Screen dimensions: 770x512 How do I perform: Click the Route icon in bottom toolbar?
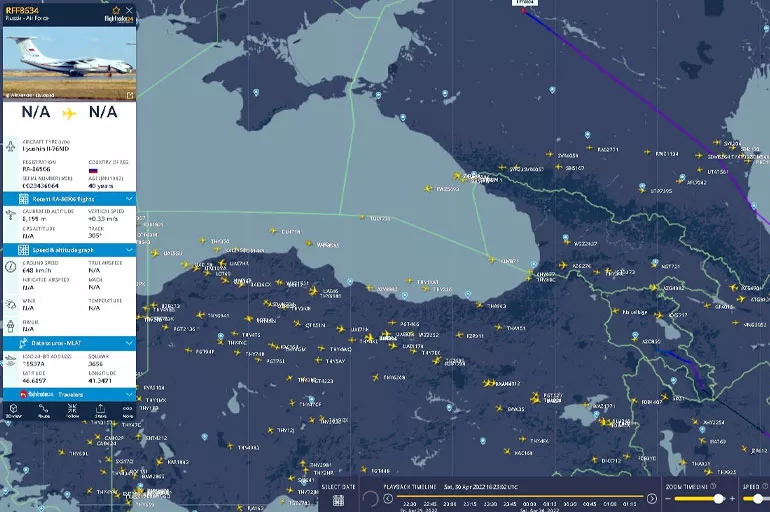[x=43, y=410]
